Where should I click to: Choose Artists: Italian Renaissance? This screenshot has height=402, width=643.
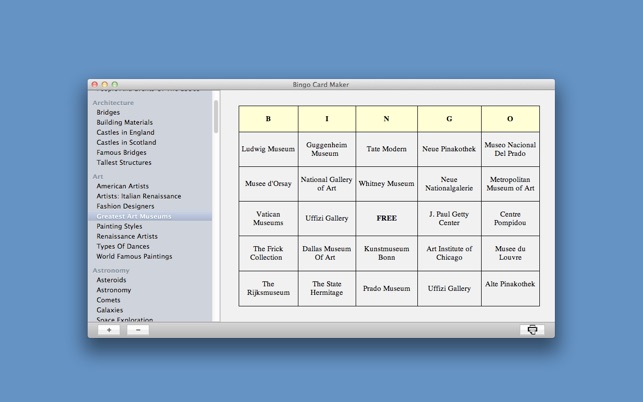[139, 196]
